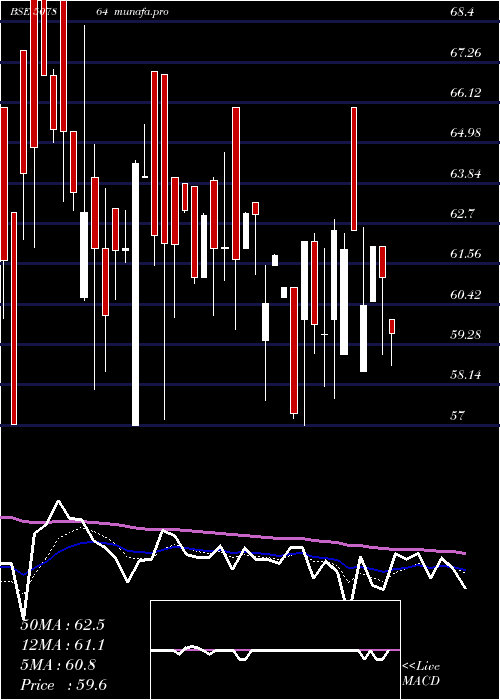Image resolution: width=500 pixels, height=700 pixels.
Task: Click the 60.42 price axis label
Action: [x=466, y=294]
